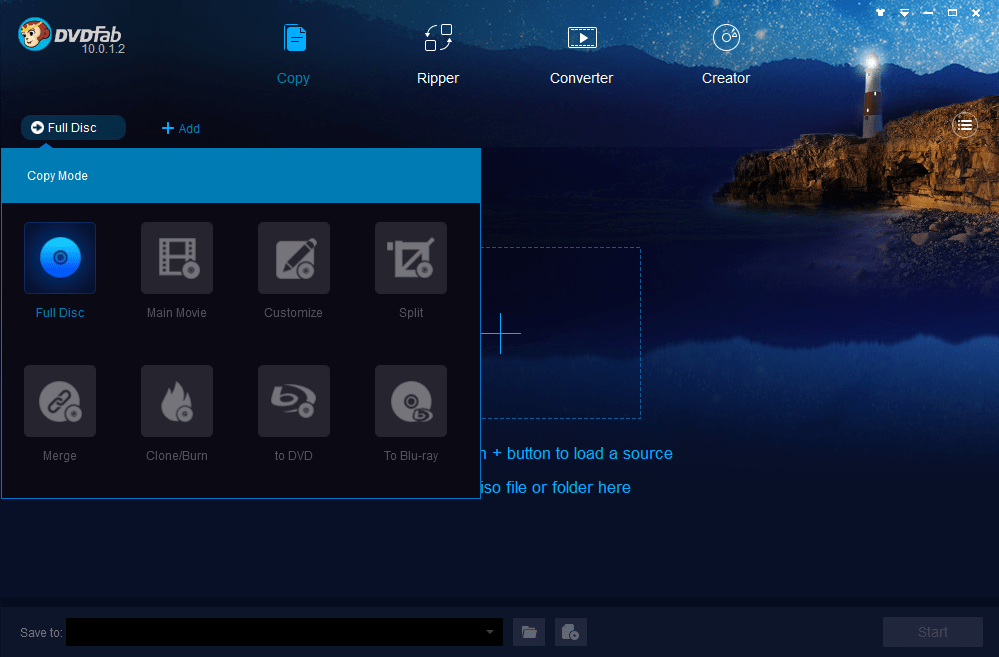The height and width of the screenshot is (657, 999).
Task: Switch to the Creator module
Action: pyautogui.click(x=725, y=50)
